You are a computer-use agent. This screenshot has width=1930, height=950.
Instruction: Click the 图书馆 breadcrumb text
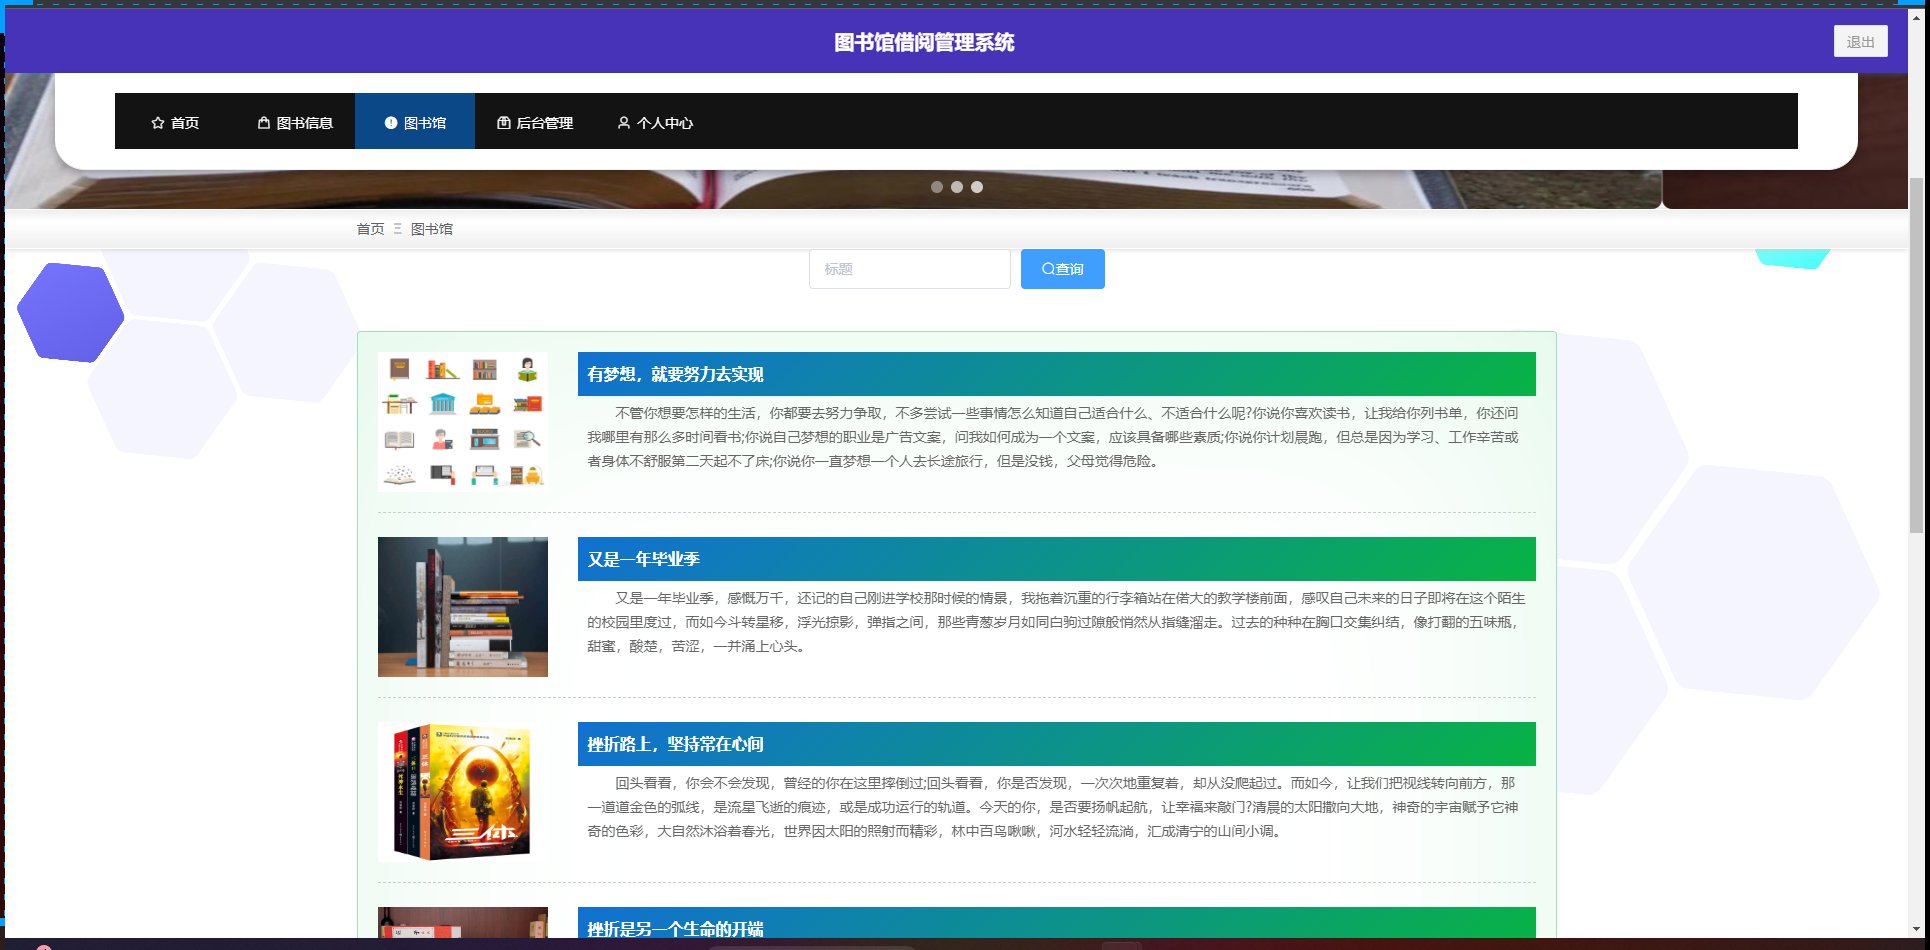point(432,229)
